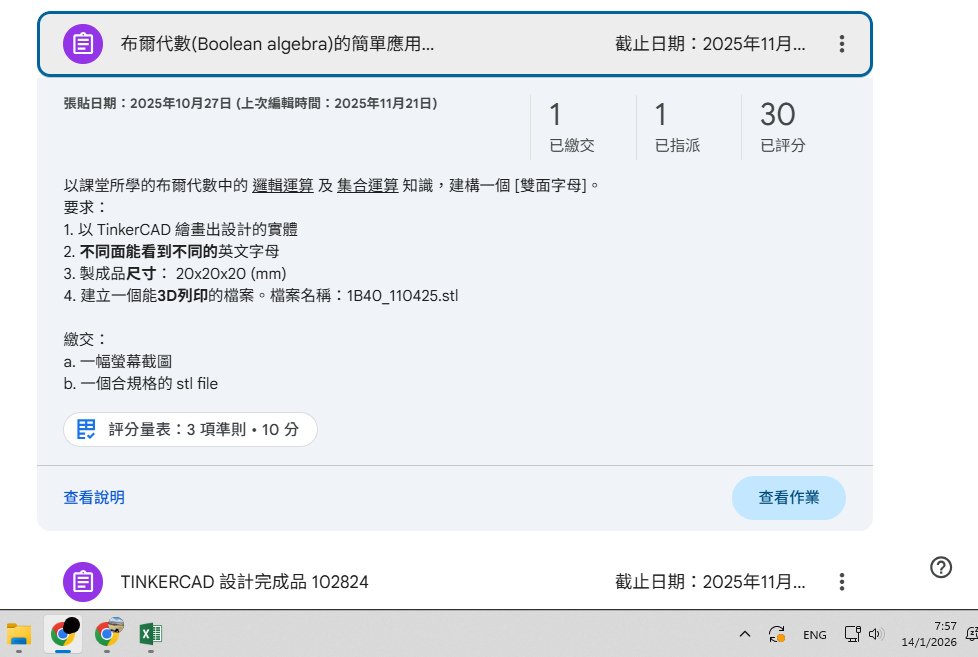
Task: Switch to the second Chrome profile window
Action: pos(107,633)
